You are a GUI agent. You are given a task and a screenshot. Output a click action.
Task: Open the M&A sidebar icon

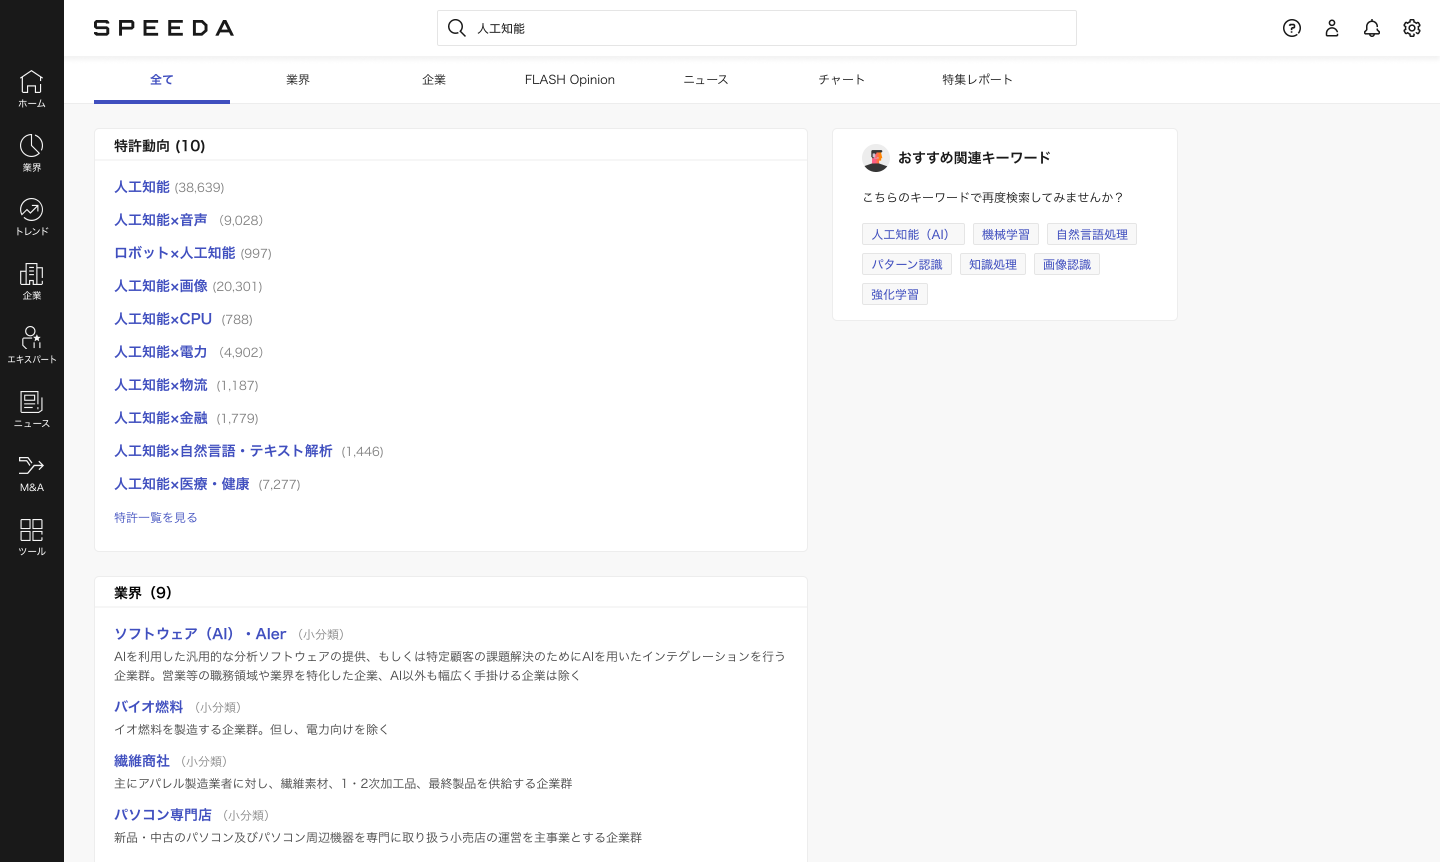(32, 473)
